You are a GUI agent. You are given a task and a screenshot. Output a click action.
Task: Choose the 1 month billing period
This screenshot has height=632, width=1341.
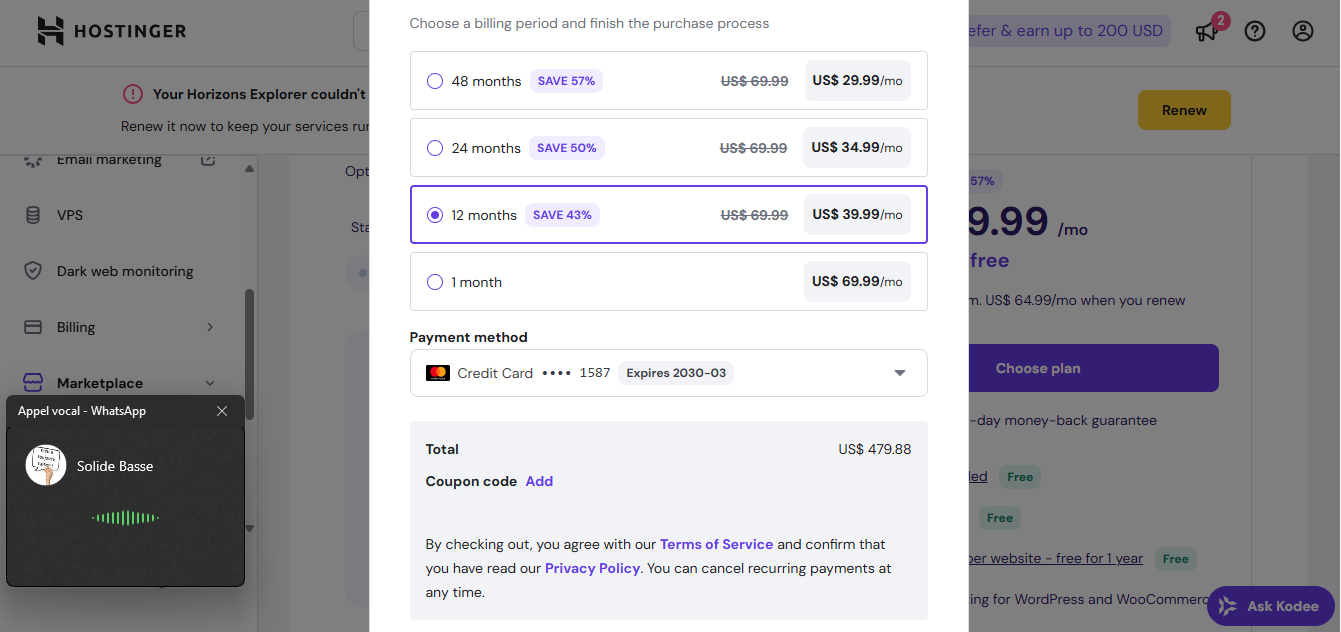[668, 282]
